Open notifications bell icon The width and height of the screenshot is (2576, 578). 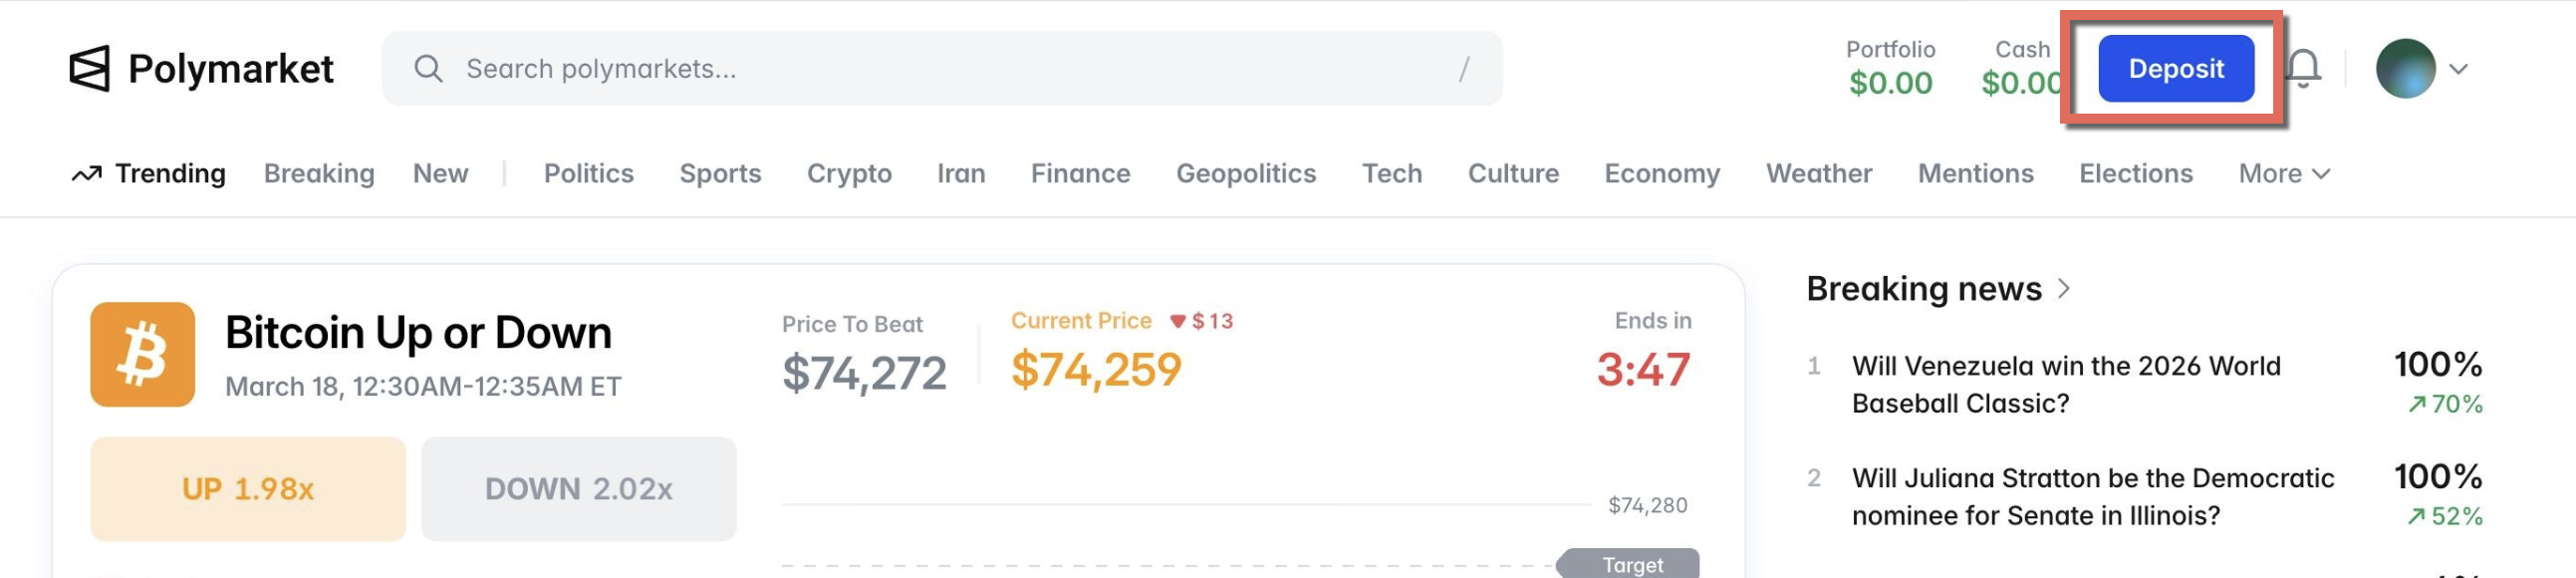[x=2302, y=69]
